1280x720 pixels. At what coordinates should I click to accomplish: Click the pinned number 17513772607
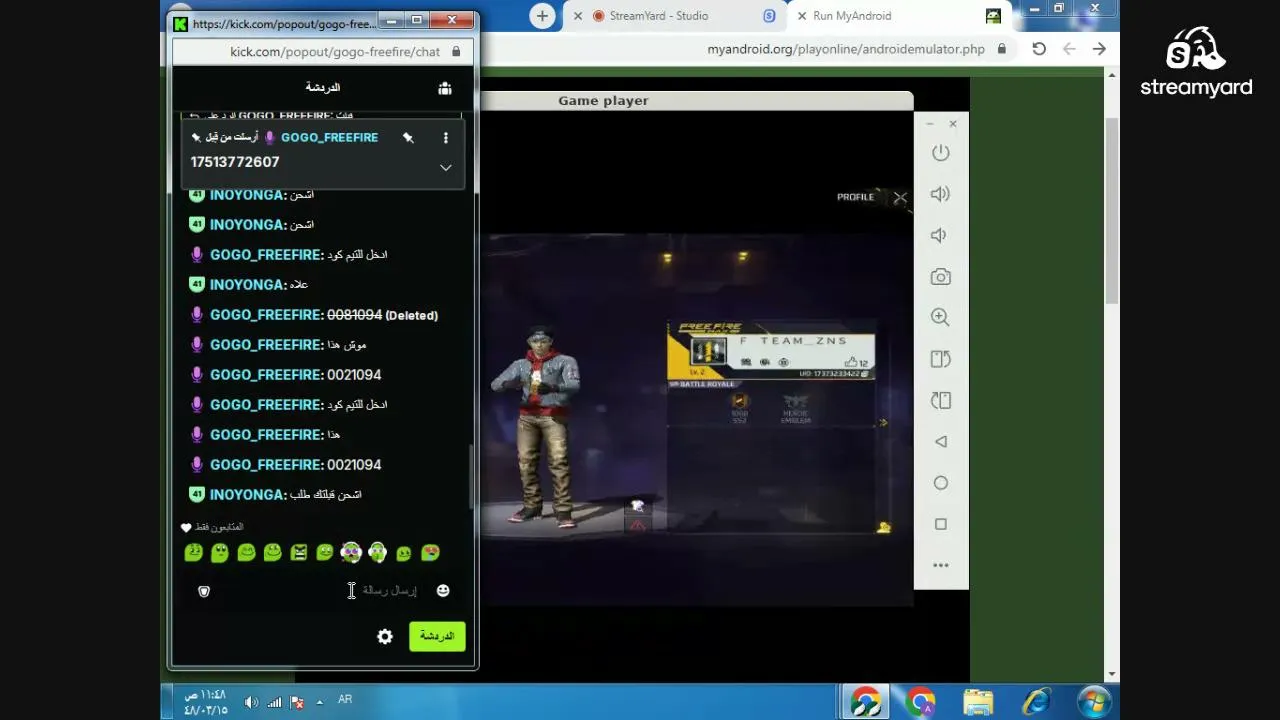point(235,162)
